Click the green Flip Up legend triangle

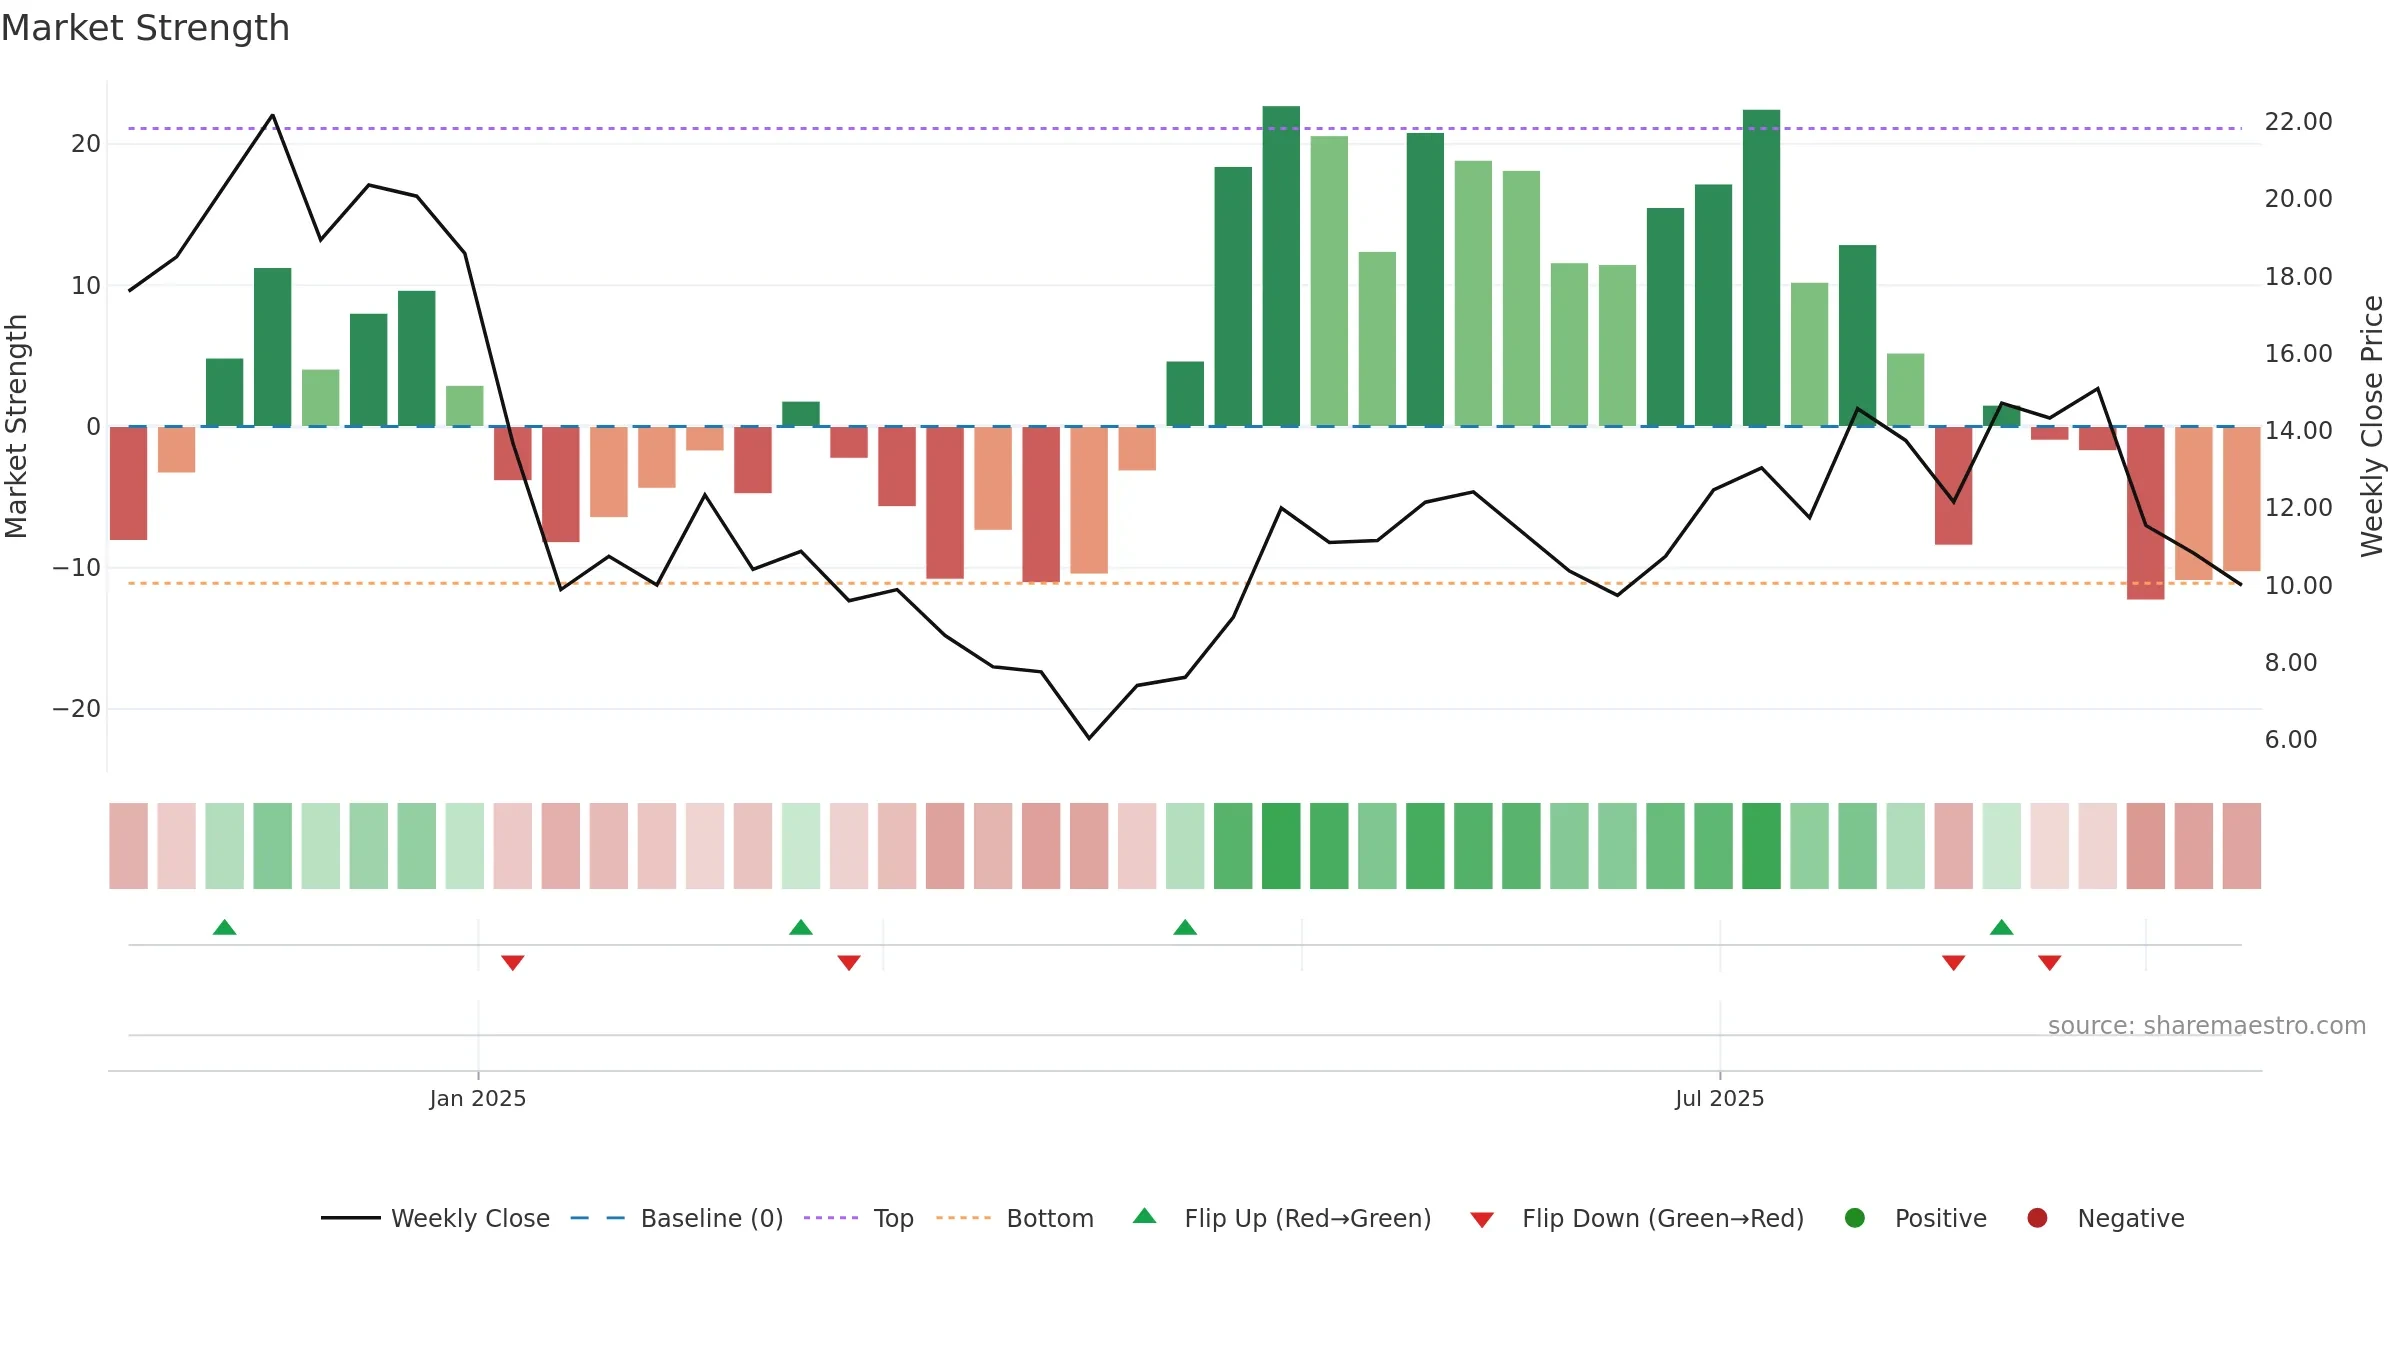point(1145,1216)
